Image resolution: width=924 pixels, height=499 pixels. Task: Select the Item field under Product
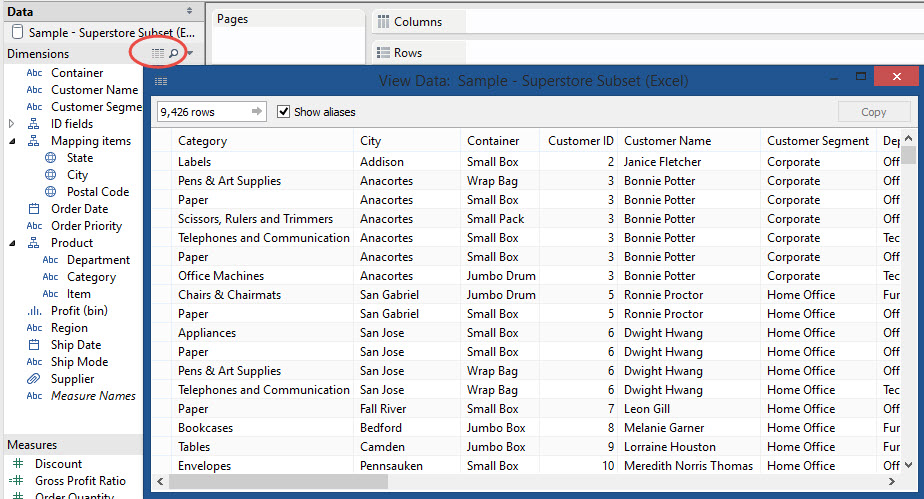(x=78, y=294)
